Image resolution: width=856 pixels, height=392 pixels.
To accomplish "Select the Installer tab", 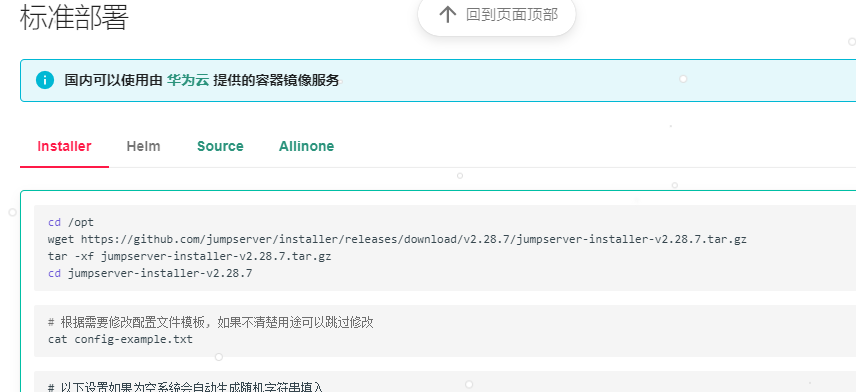I will (x=64, y=146).
